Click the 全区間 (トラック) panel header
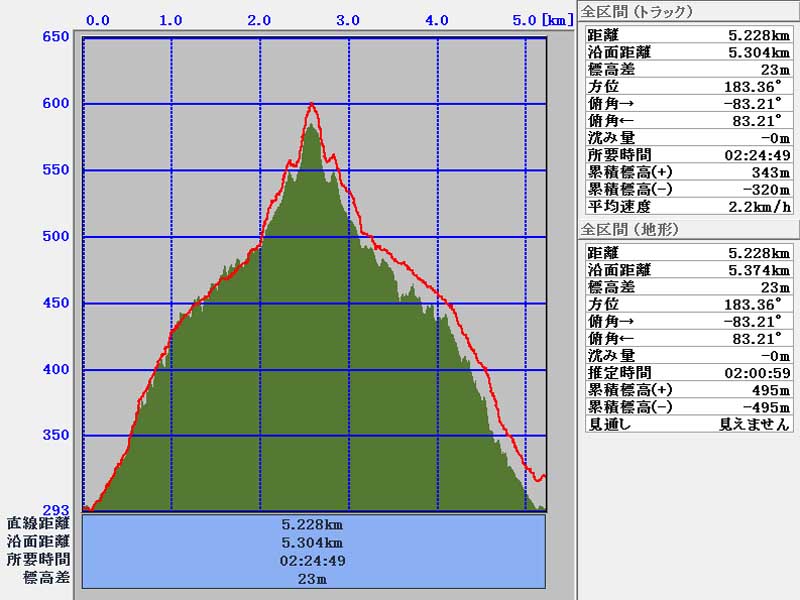 click(638, 12)
